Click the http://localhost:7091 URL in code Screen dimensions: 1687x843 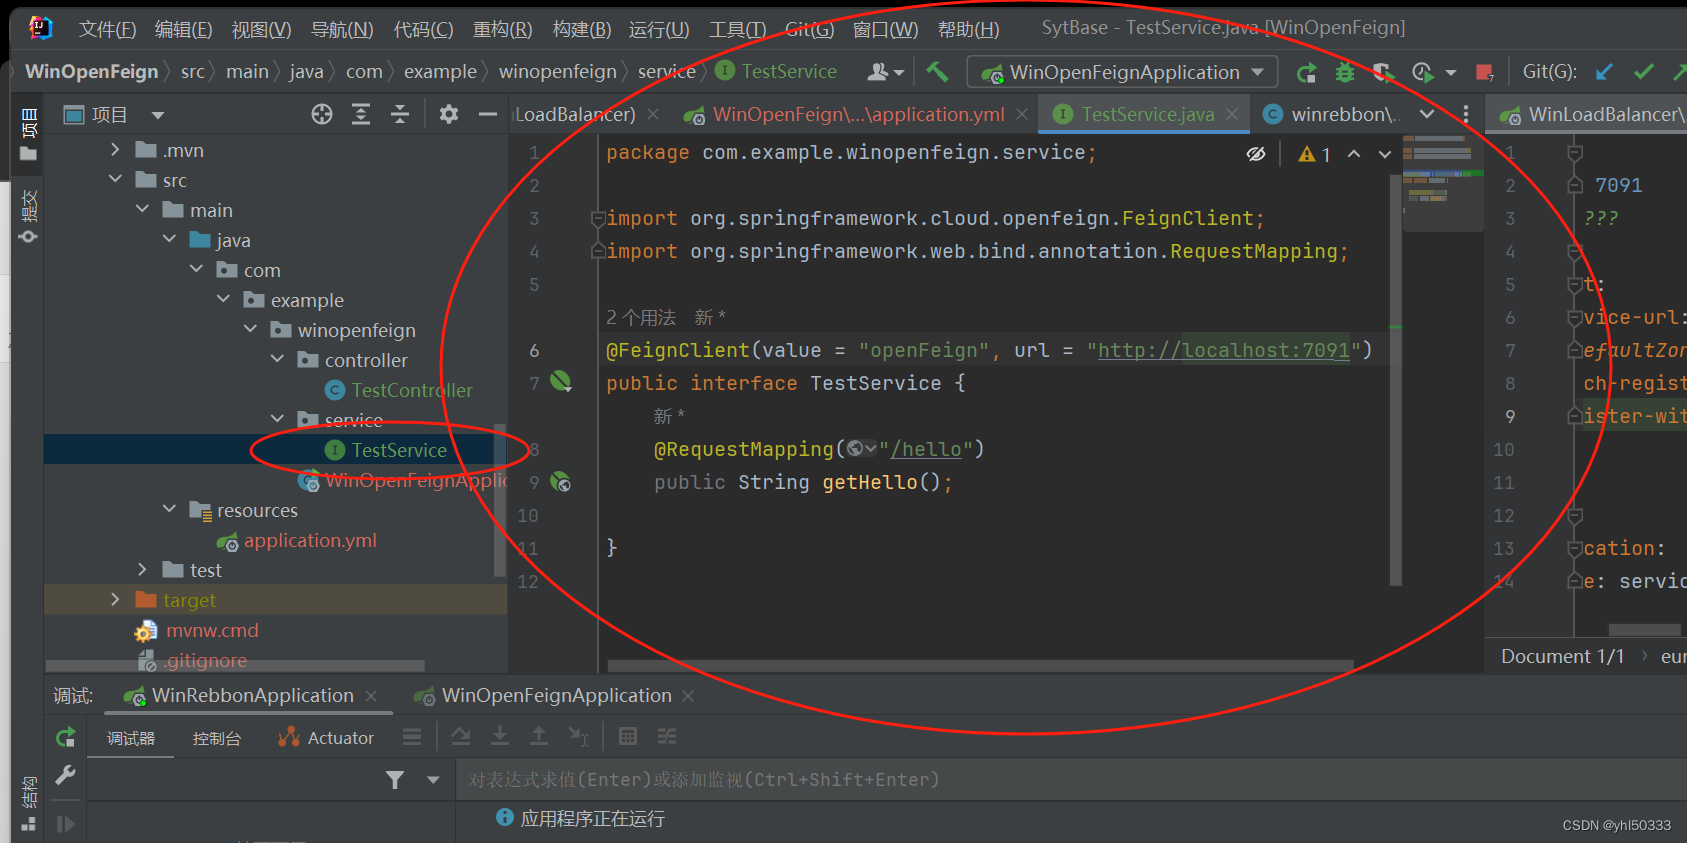(x=1223, y=350)
